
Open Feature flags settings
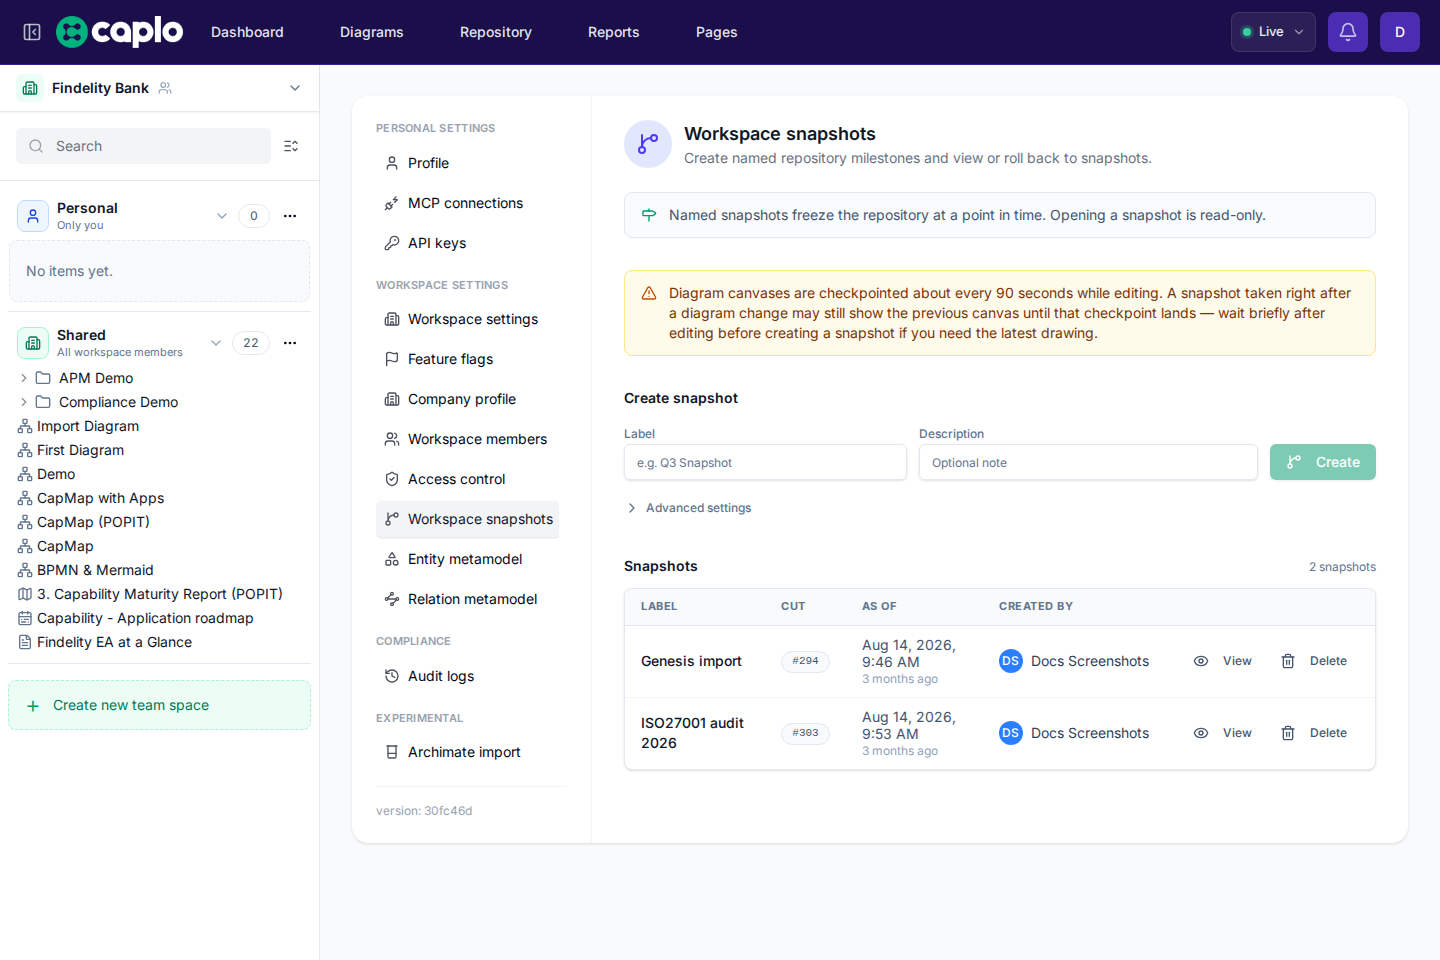(467, 359)
